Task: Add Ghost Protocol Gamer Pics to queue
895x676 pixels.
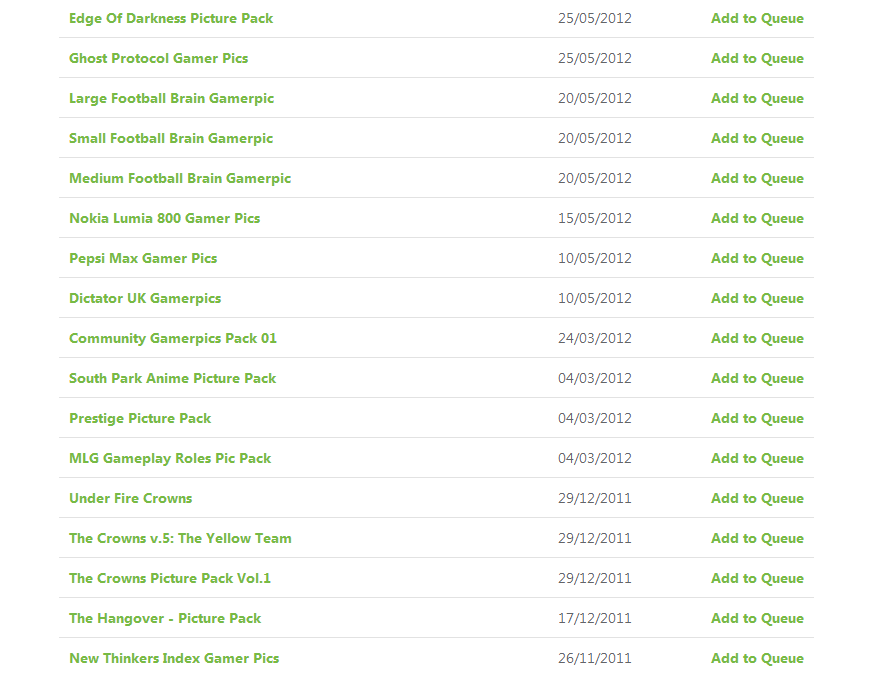Action: point(757,58)
